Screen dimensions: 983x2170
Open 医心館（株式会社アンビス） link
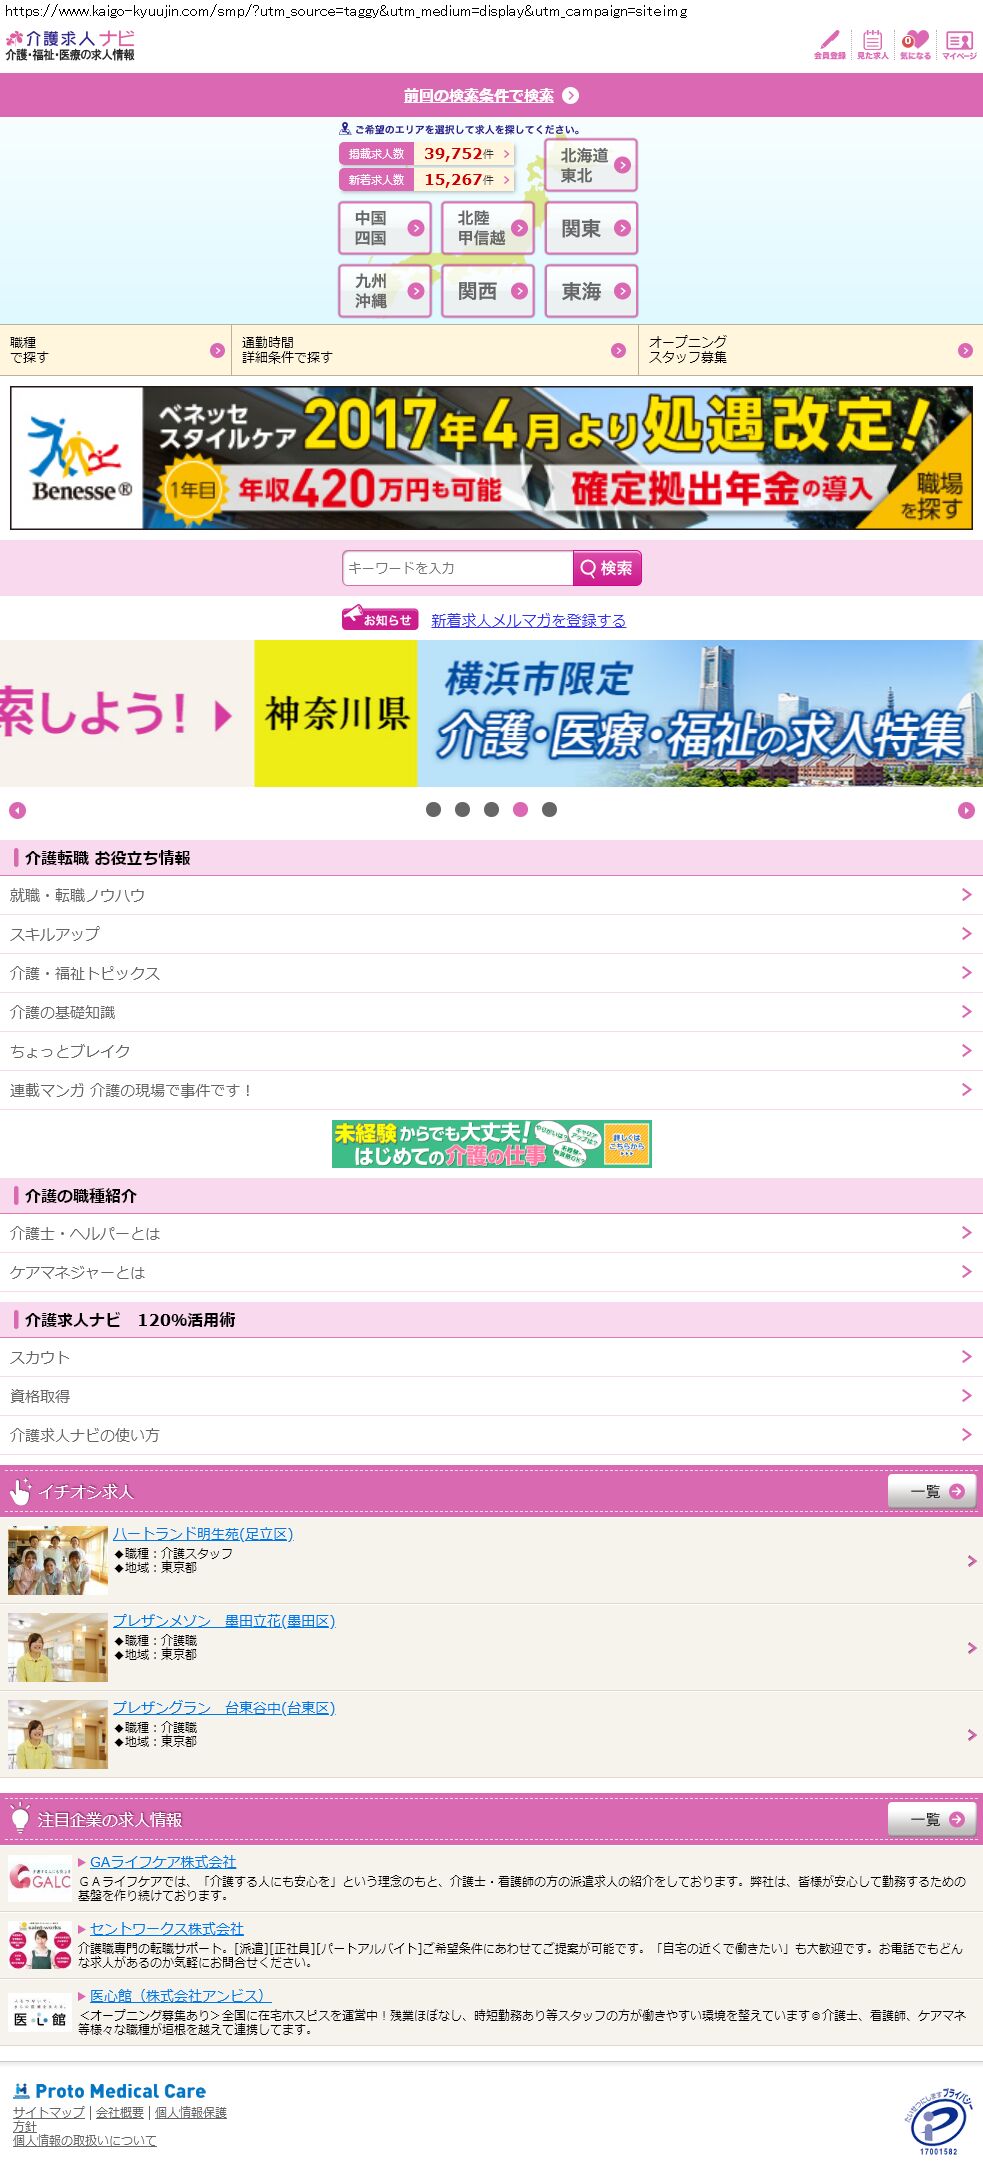180,1995
